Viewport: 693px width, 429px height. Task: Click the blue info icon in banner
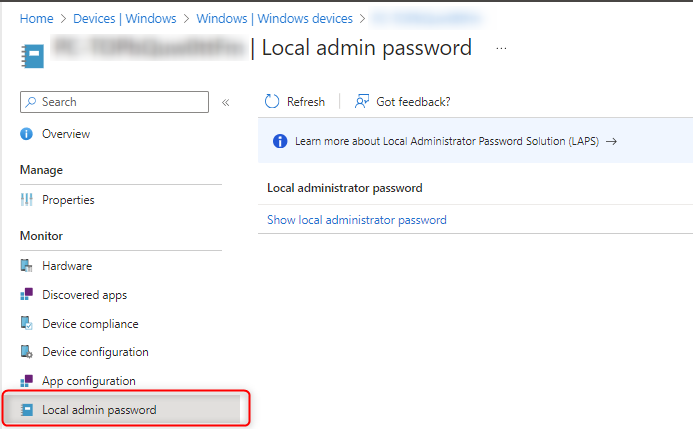(280, 141)
